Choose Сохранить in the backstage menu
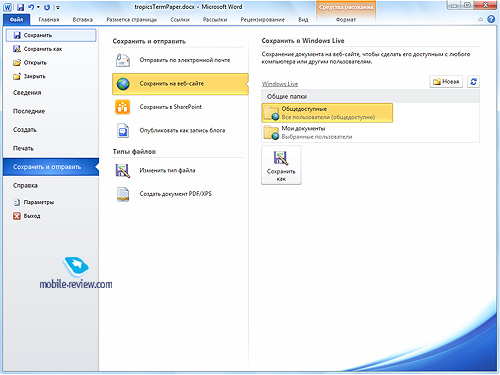 click(x=51, y=35)
